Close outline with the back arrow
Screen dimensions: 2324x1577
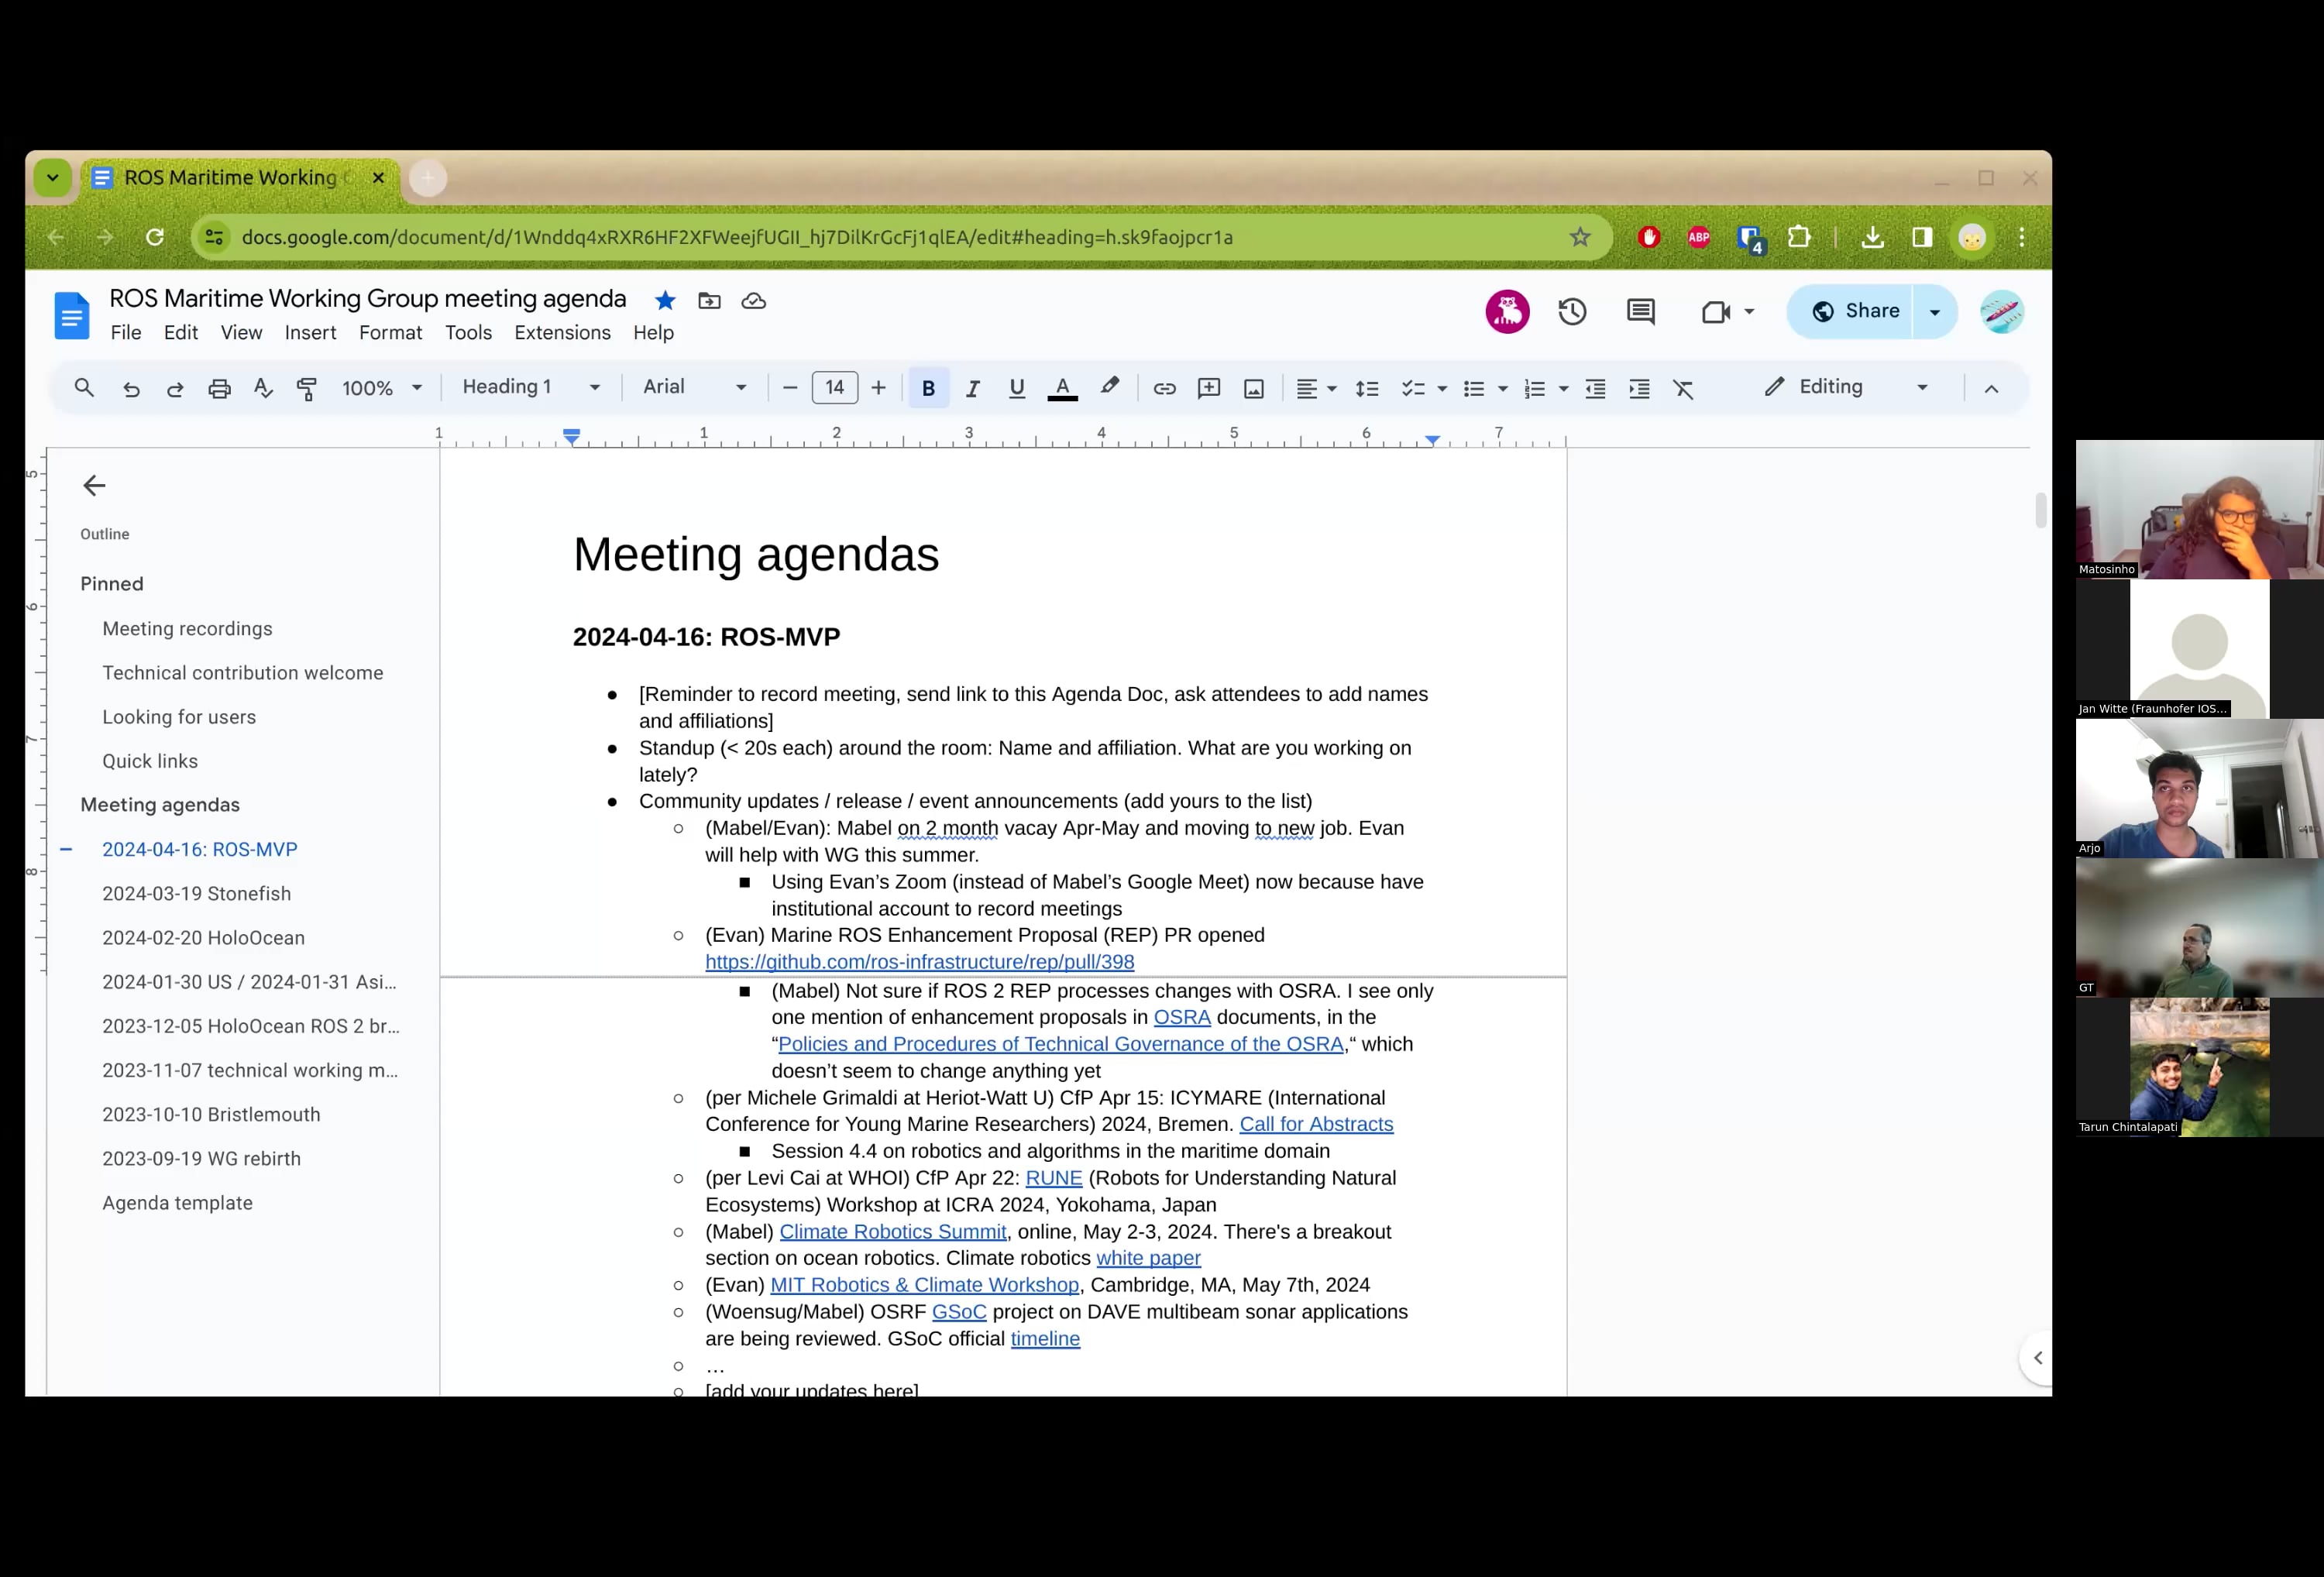94,486
